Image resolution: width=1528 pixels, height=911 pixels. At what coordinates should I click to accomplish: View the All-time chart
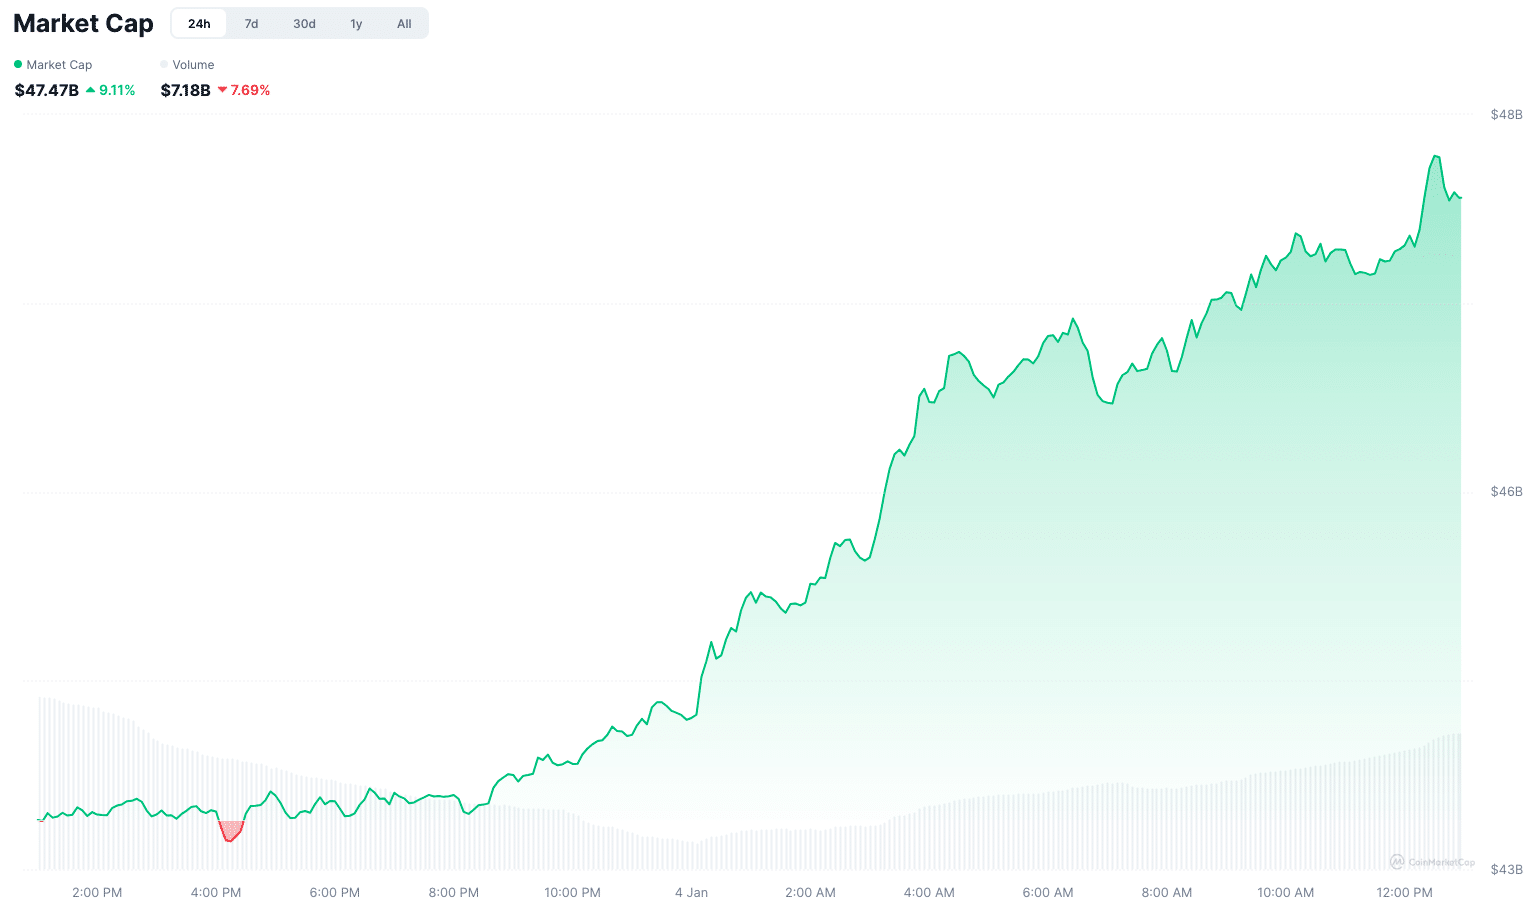click(x=403, y=23)
